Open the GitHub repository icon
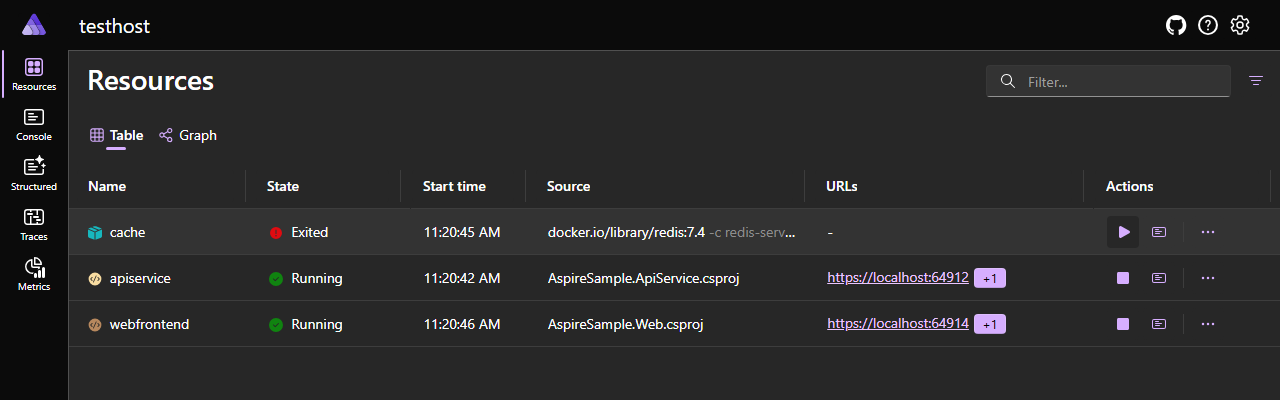 click(1176, 25)
